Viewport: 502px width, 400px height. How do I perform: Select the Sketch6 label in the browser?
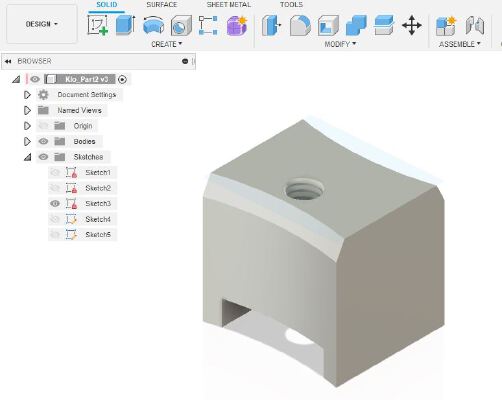pos(98,235)
